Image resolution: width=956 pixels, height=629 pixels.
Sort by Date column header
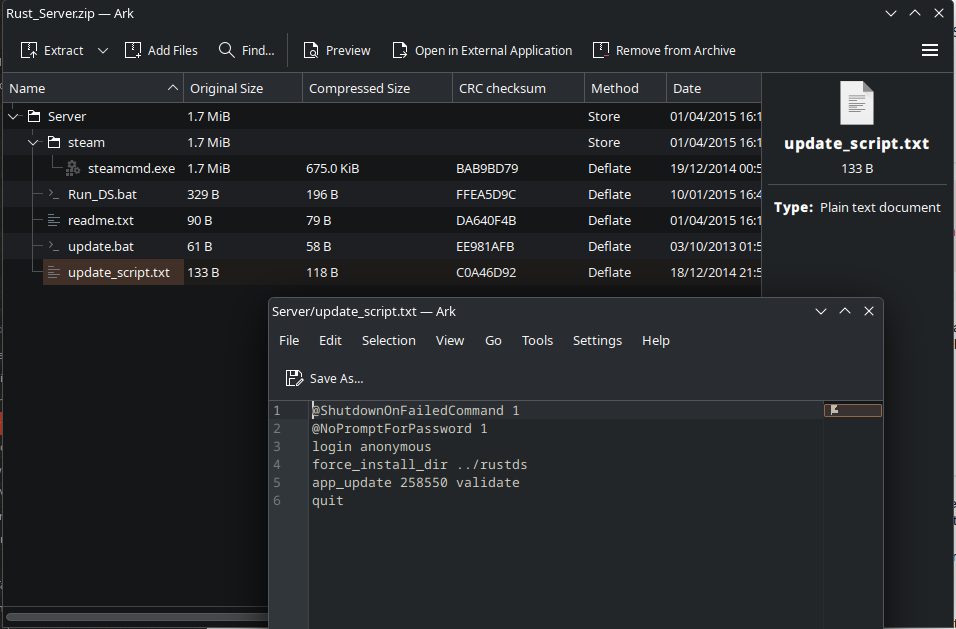point(713,88)
